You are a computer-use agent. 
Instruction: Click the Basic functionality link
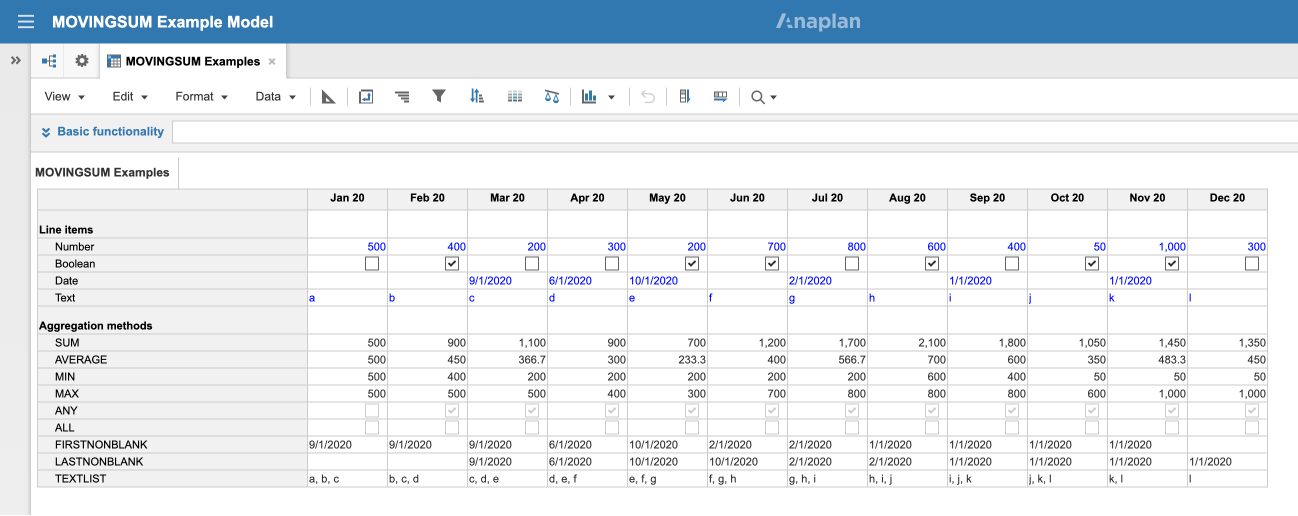[x=110, y=131]
